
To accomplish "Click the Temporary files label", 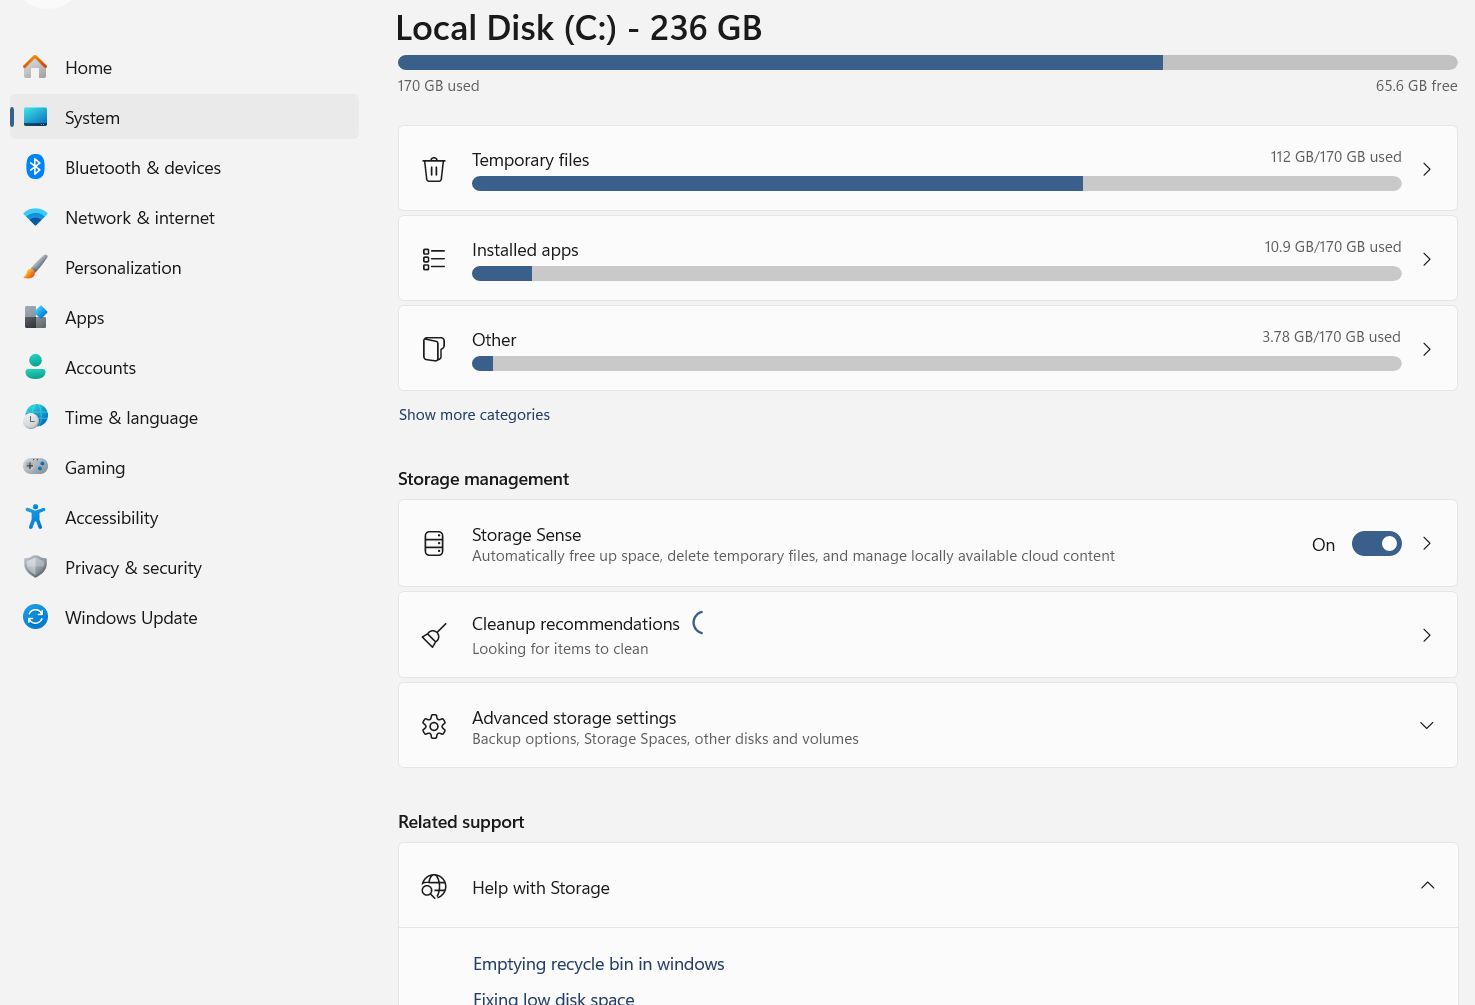I will pos(531,160).
